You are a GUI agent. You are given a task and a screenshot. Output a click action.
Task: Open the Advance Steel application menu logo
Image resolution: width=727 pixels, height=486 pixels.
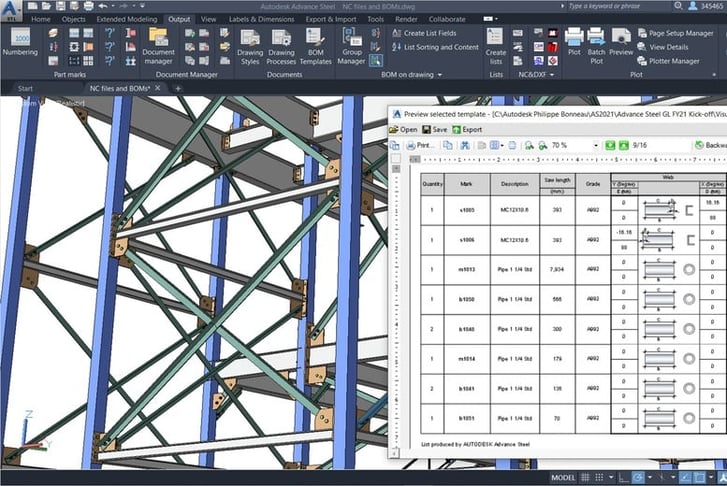10,10
